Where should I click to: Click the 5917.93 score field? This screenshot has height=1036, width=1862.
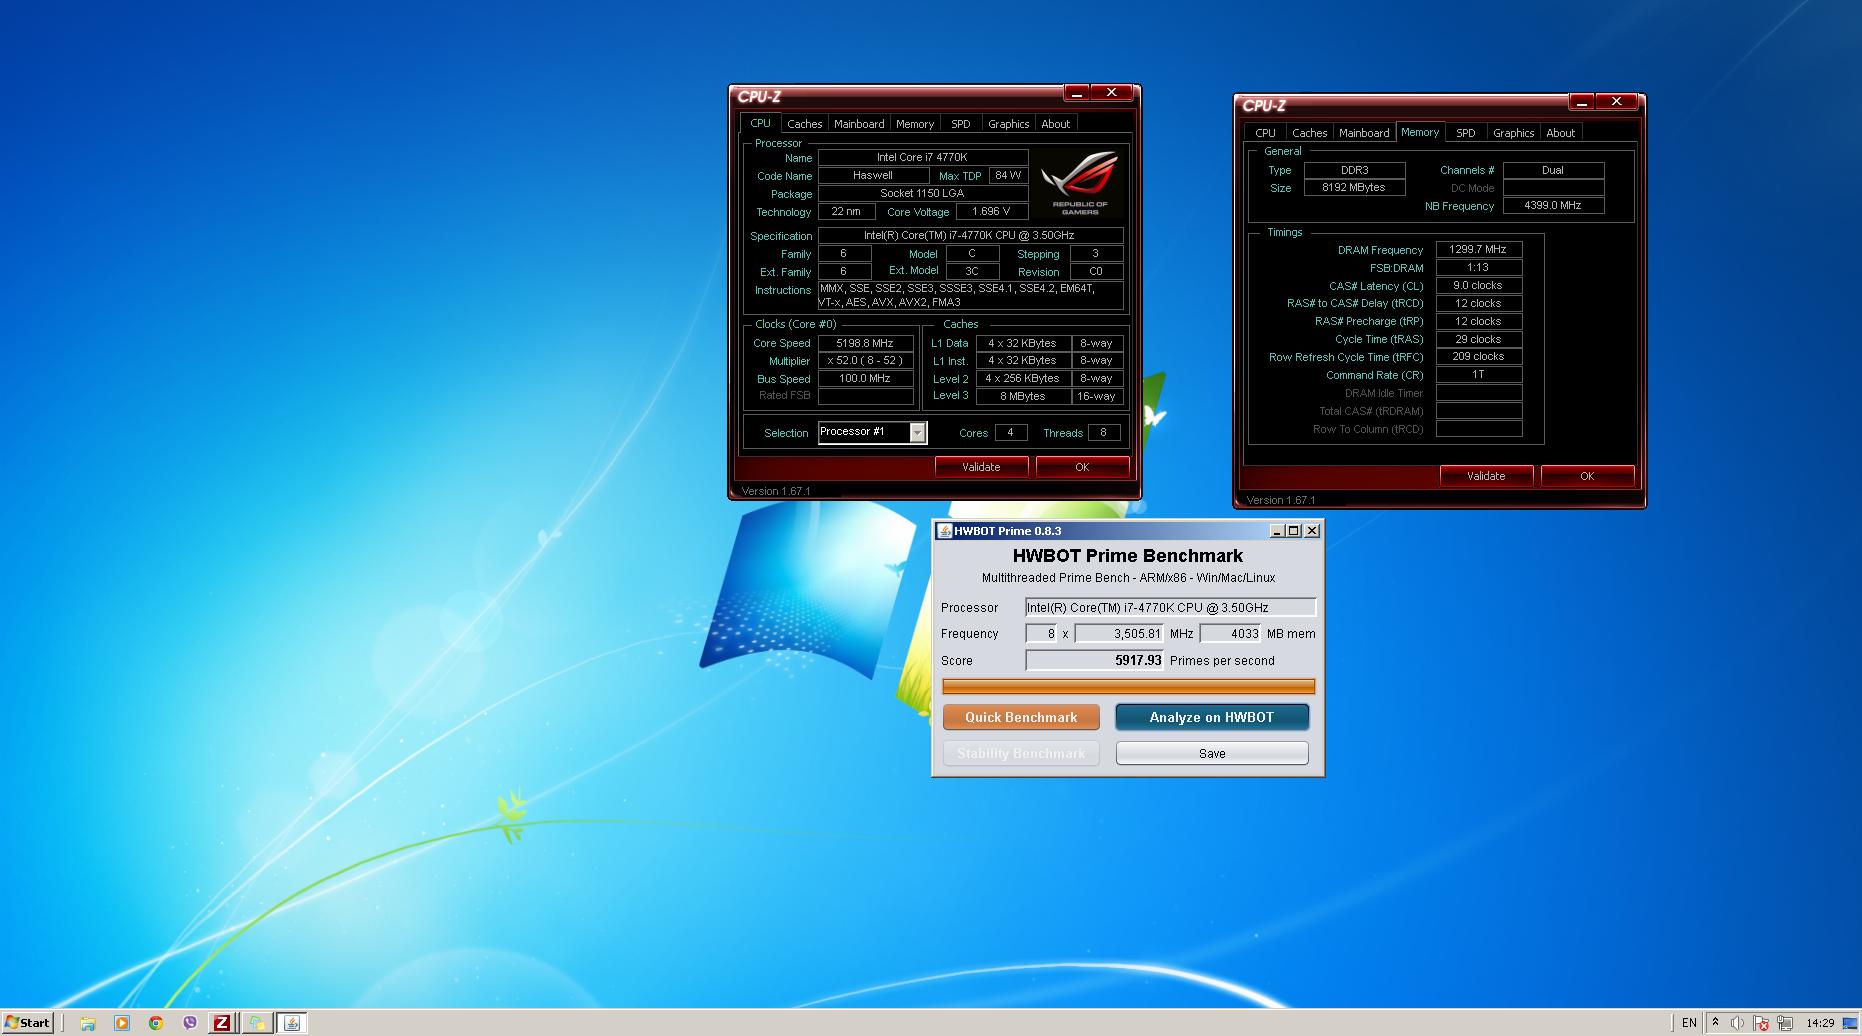click(x=1094, y=660)
